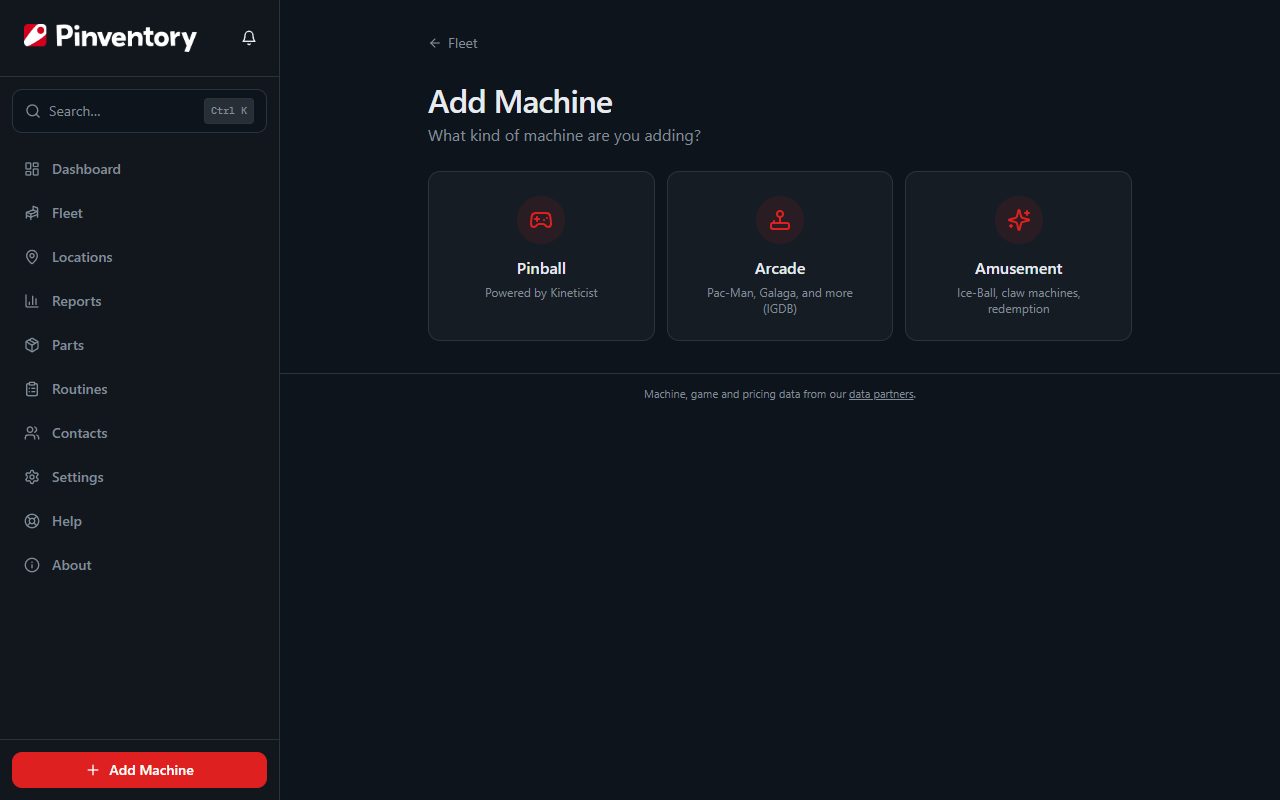Click the 'Add Machine' page heading
The height and width of the screenshot is (800, 1280).
[x=520, y=102]
